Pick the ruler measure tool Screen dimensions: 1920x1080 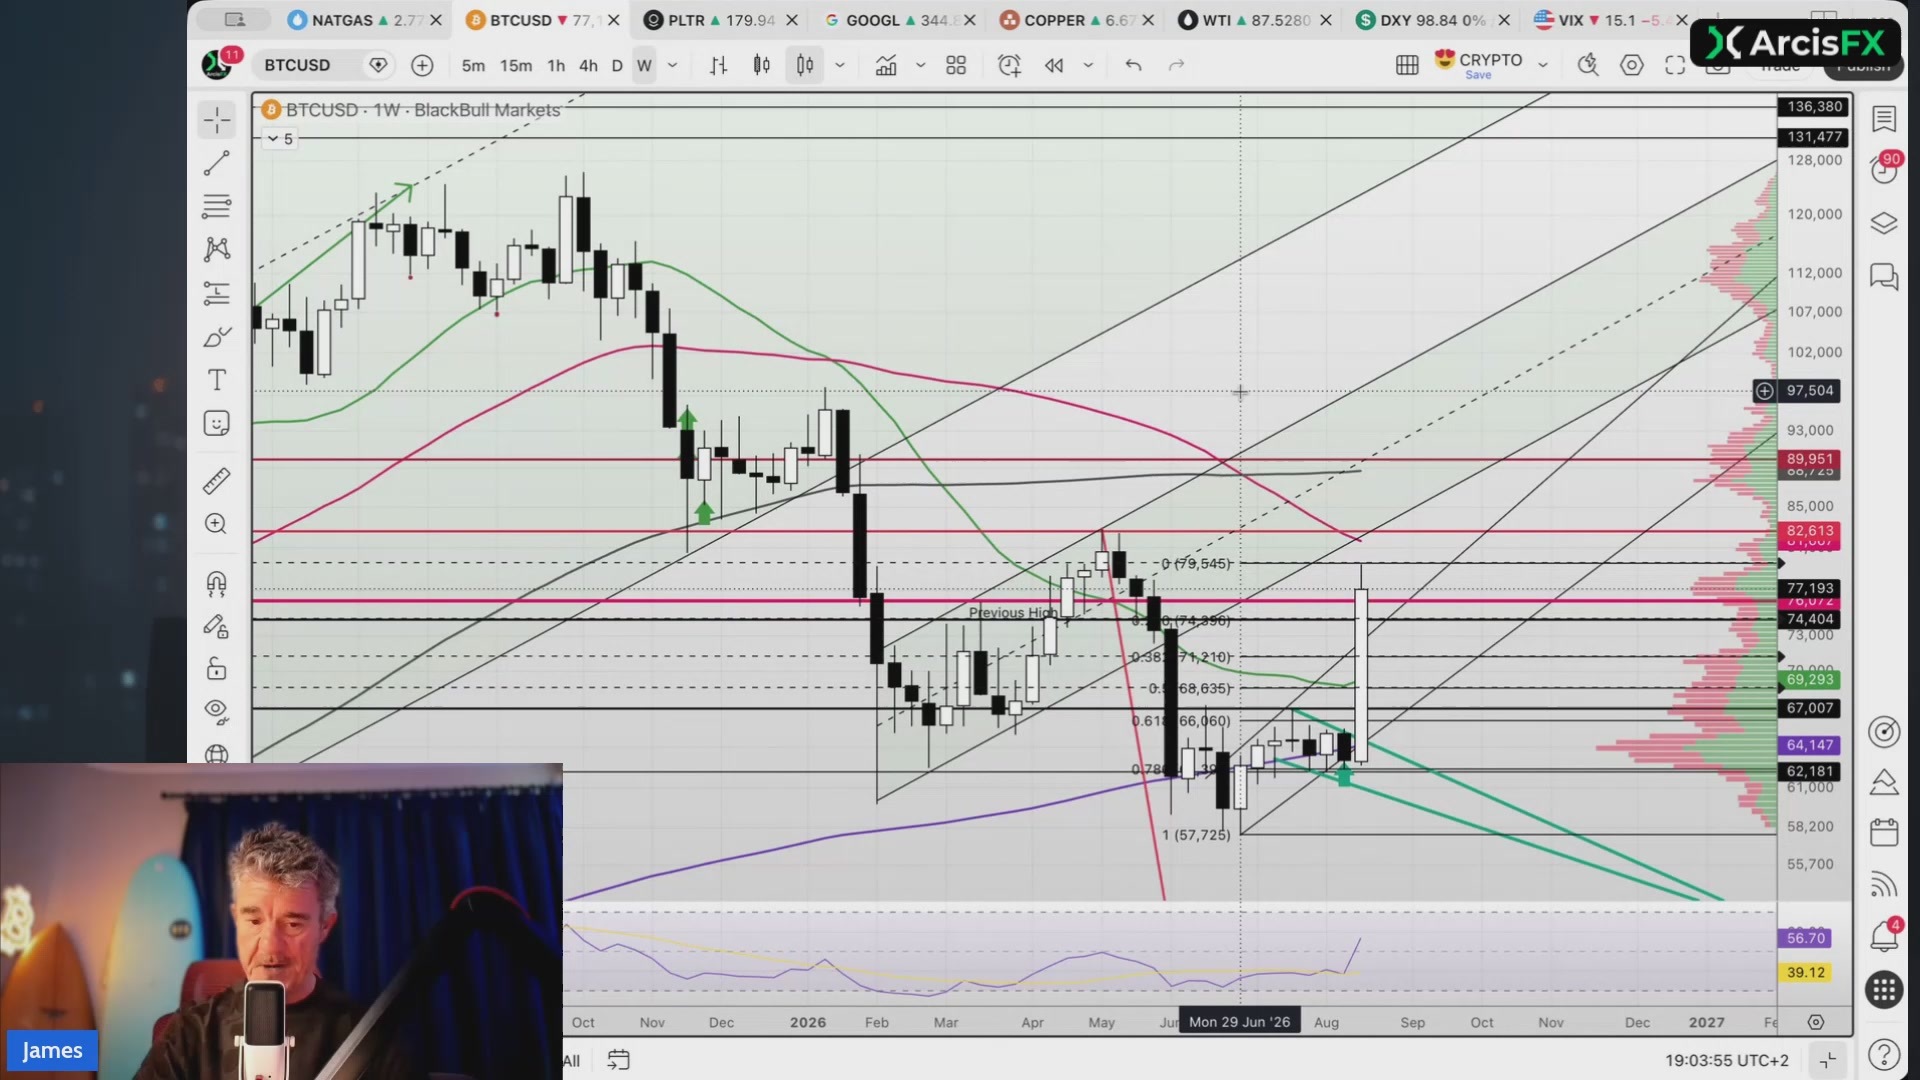coord(217,481)
